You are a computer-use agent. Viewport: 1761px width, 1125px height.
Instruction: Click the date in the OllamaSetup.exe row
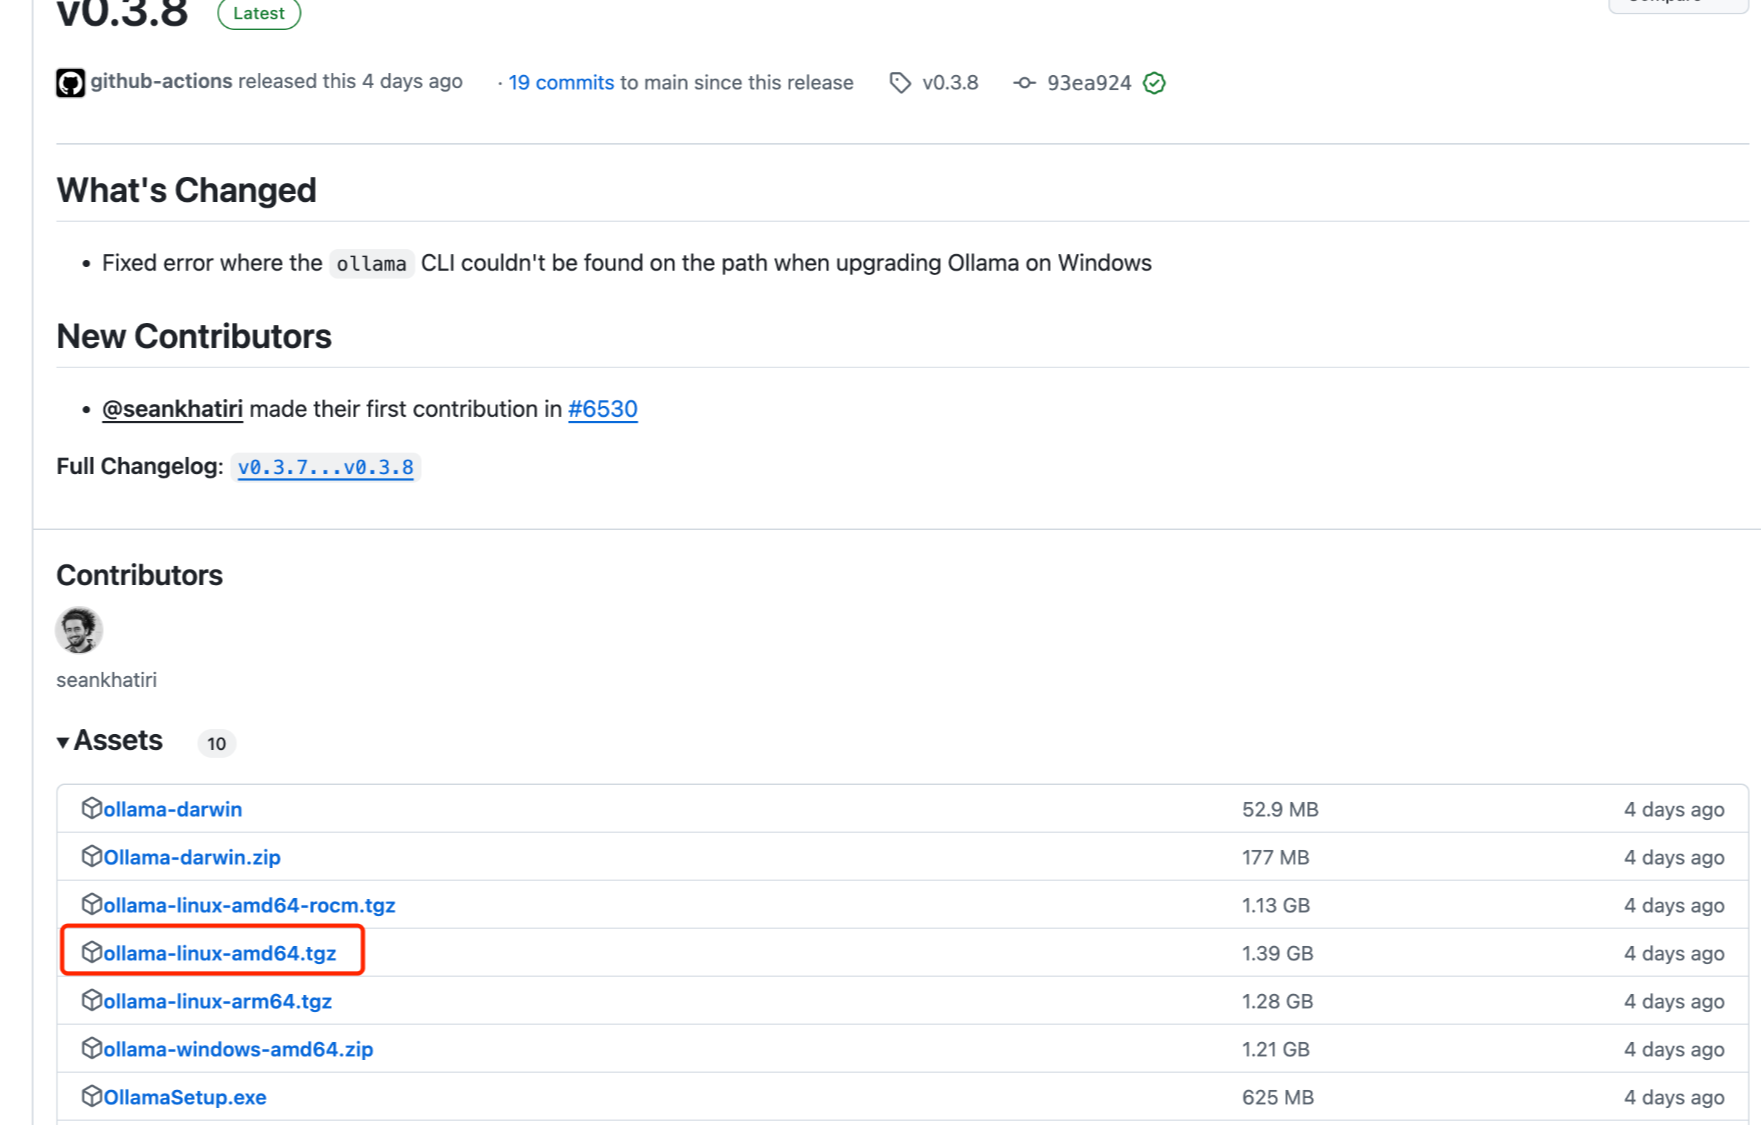click(x=1674, y=1097)
